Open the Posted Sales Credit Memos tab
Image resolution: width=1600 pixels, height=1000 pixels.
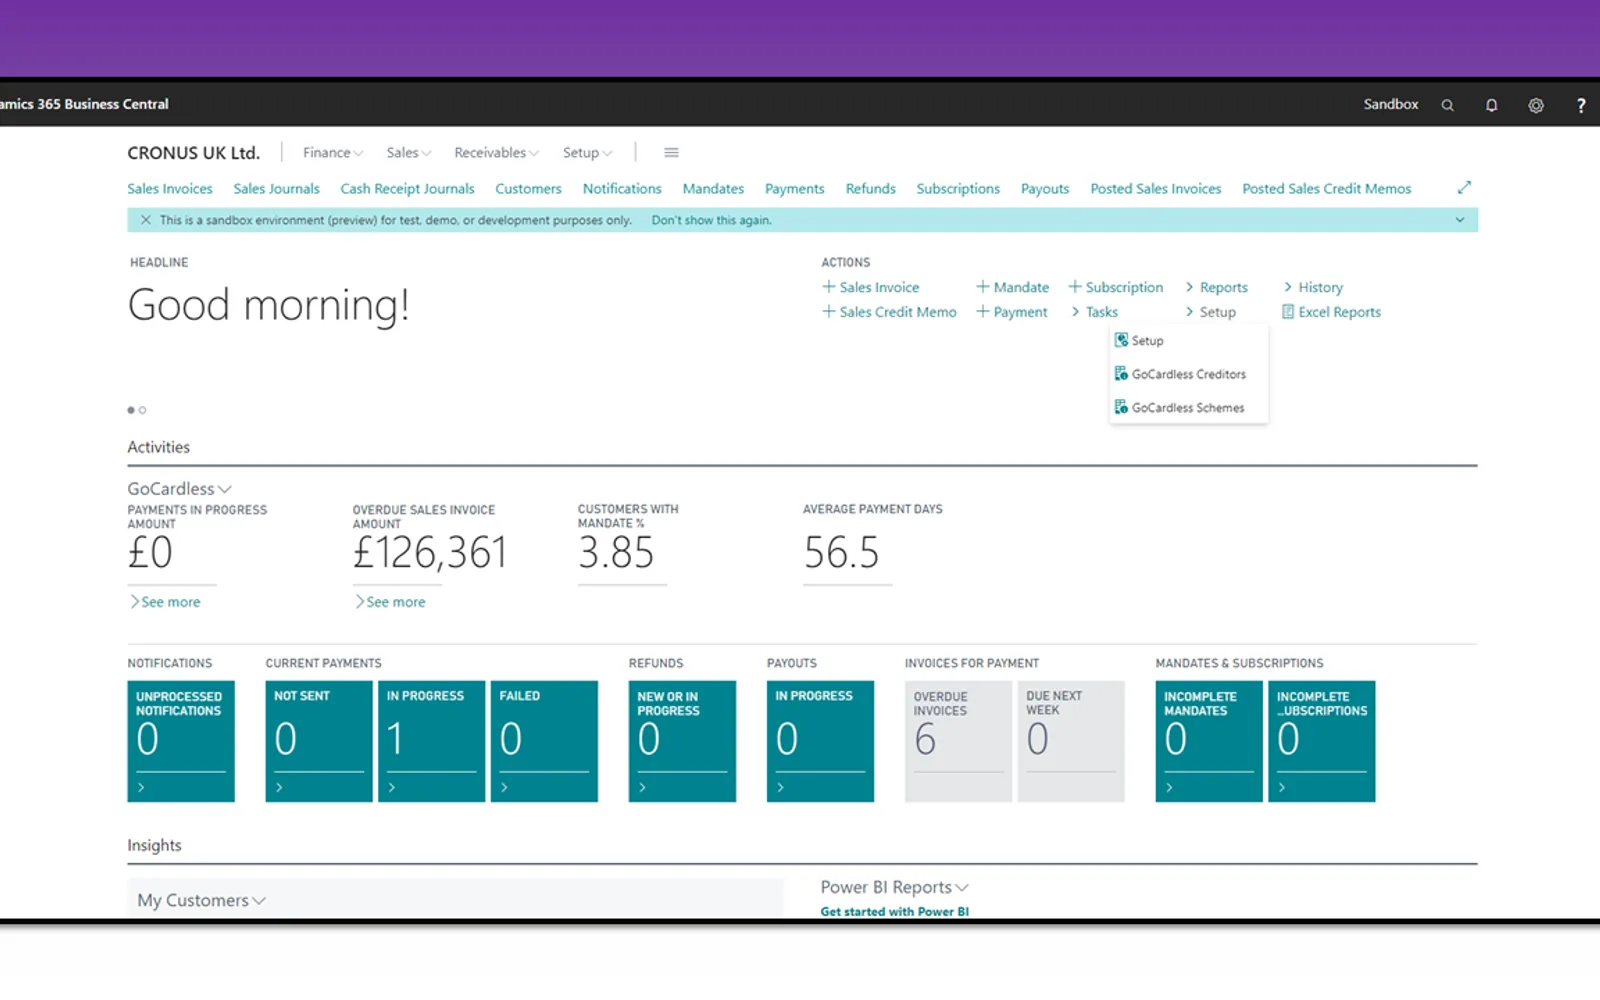click(1327, 189)
